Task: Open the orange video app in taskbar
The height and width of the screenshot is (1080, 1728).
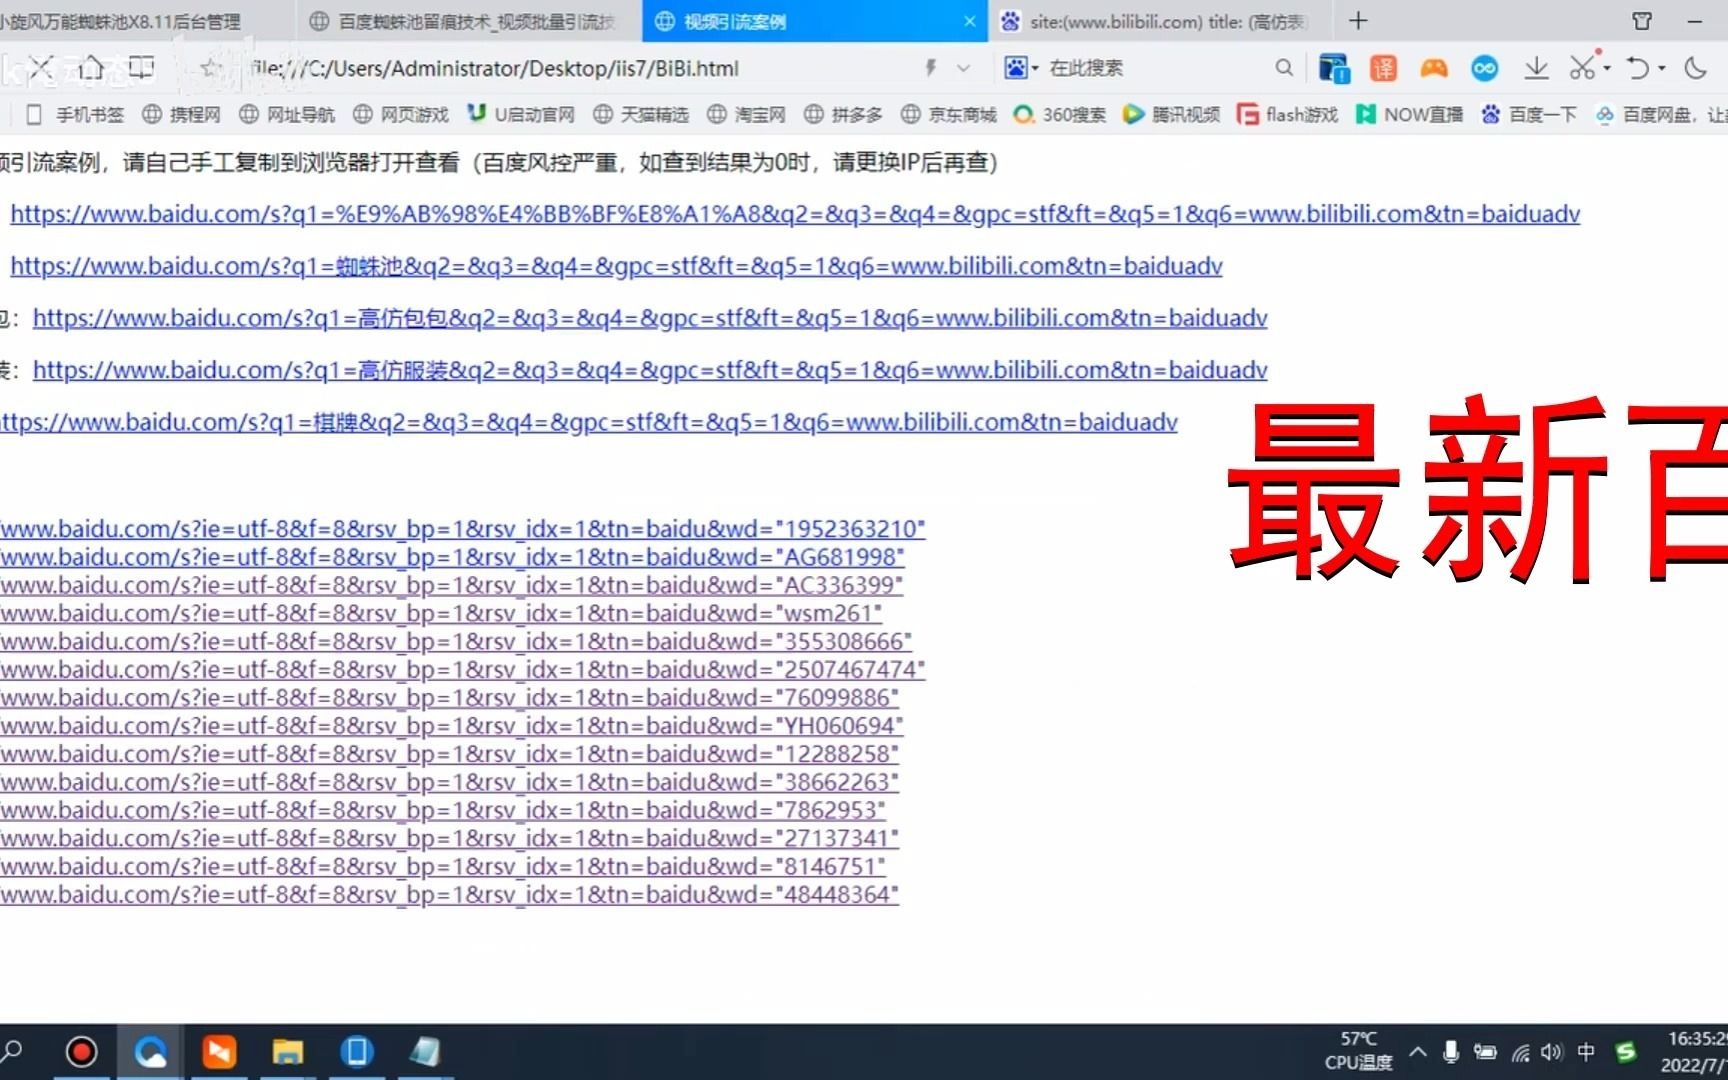Action: click(219, 1052)
